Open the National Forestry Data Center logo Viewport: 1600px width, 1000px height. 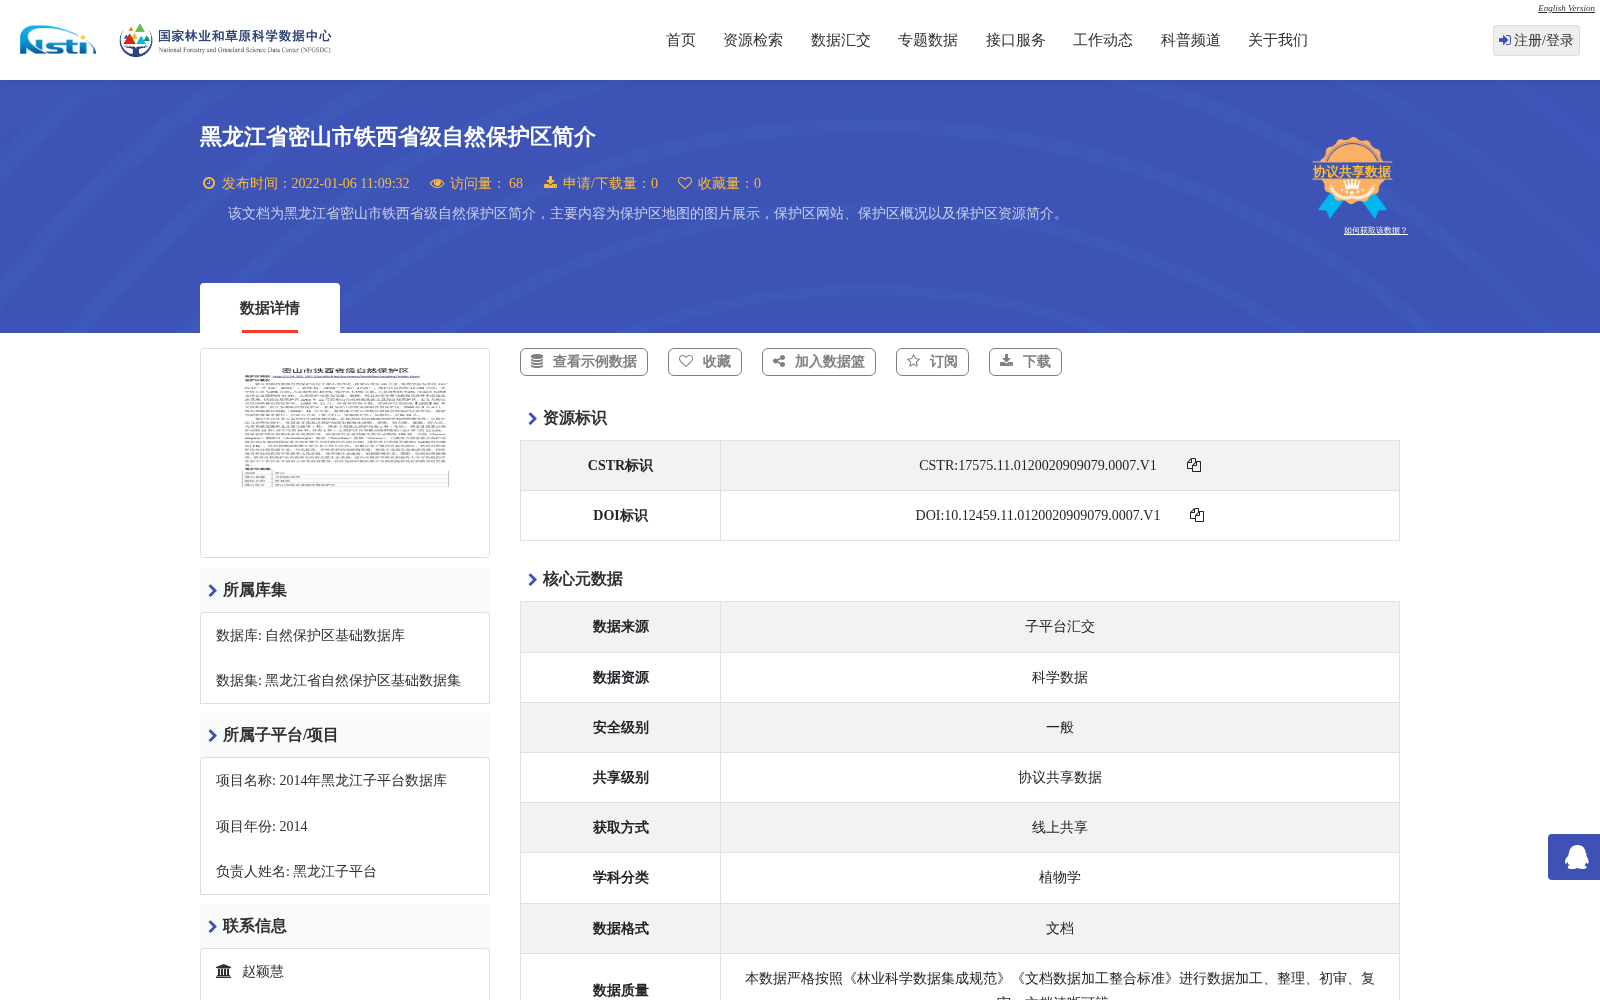pyautogui.click(x=225, y=40)
